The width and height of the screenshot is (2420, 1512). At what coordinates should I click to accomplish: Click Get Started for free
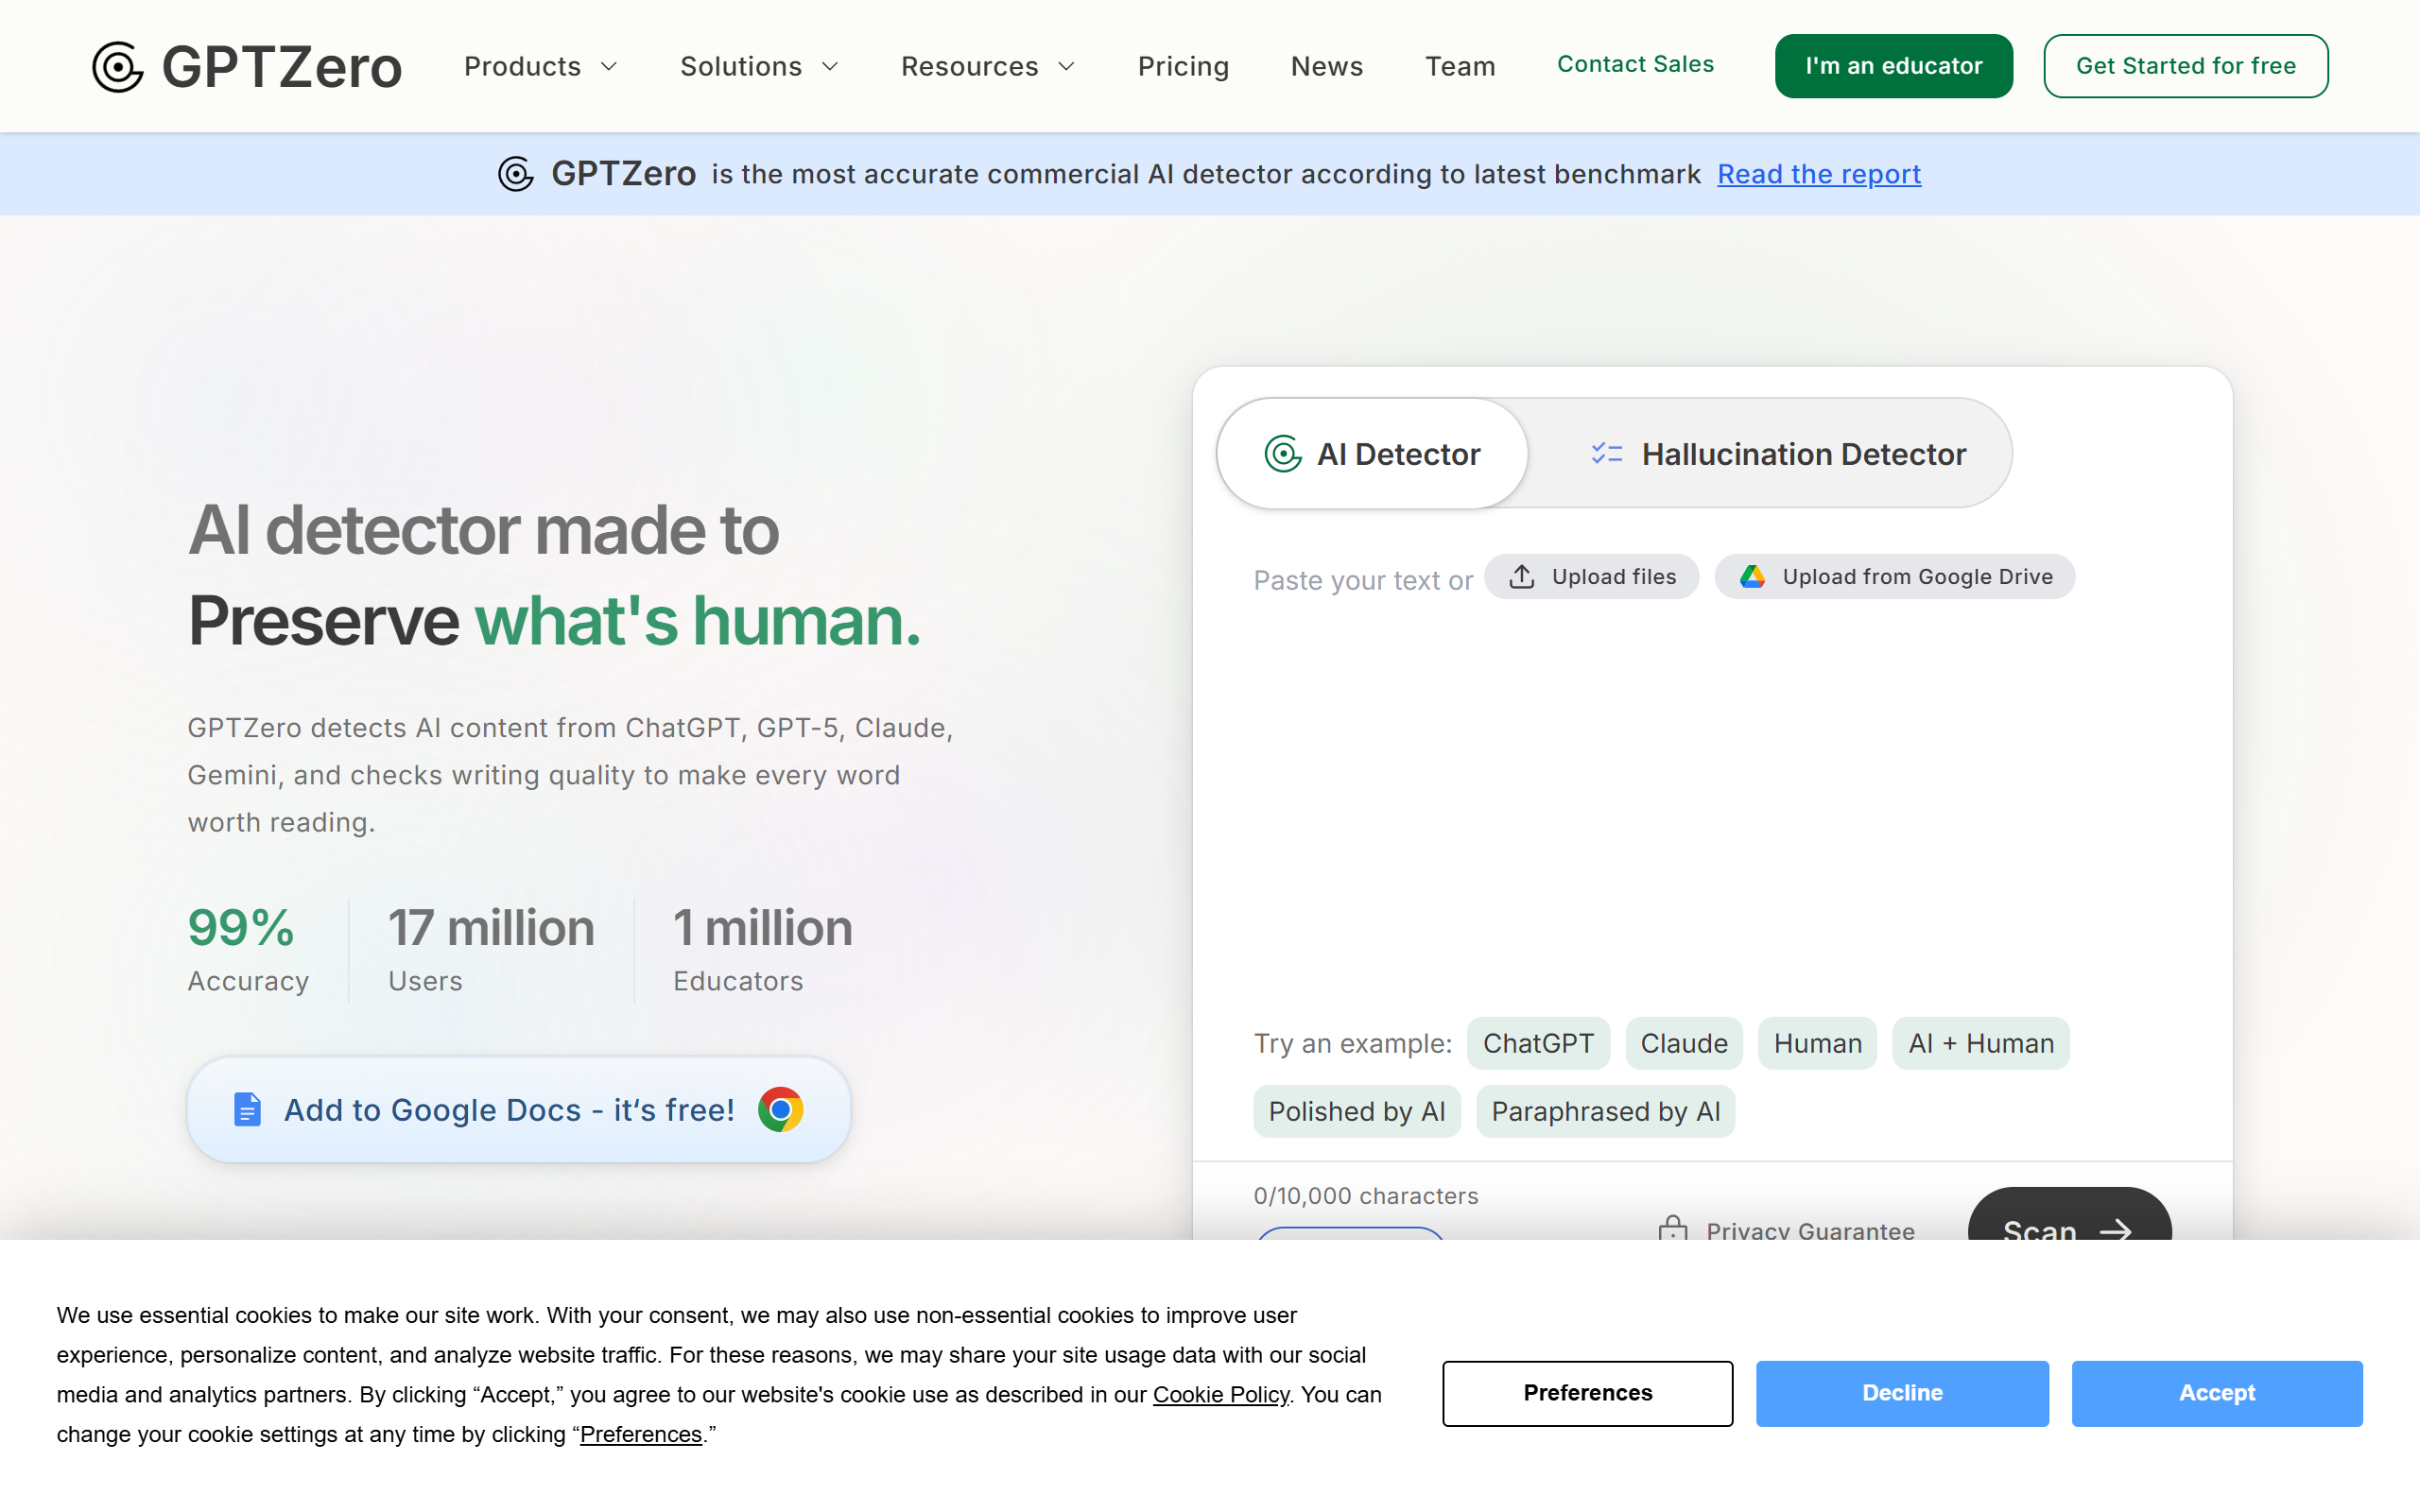[2185, 66]
